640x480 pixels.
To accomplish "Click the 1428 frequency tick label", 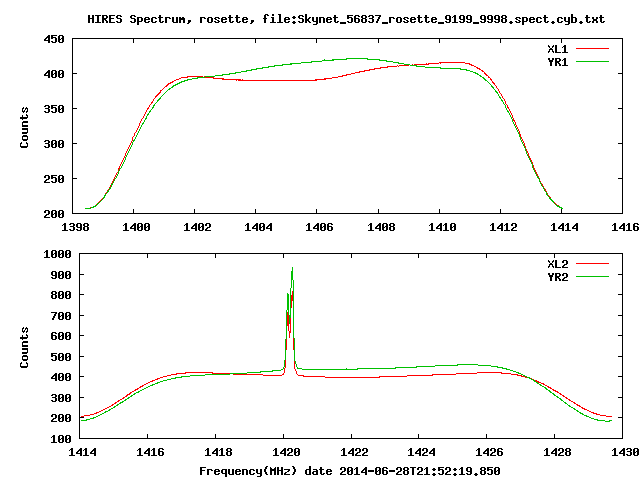I will click(x=557, y=452).
